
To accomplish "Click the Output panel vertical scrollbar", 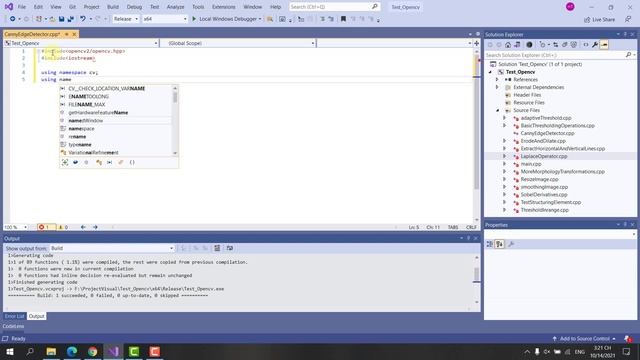I will pyautogui.click(x=476, y=280).
